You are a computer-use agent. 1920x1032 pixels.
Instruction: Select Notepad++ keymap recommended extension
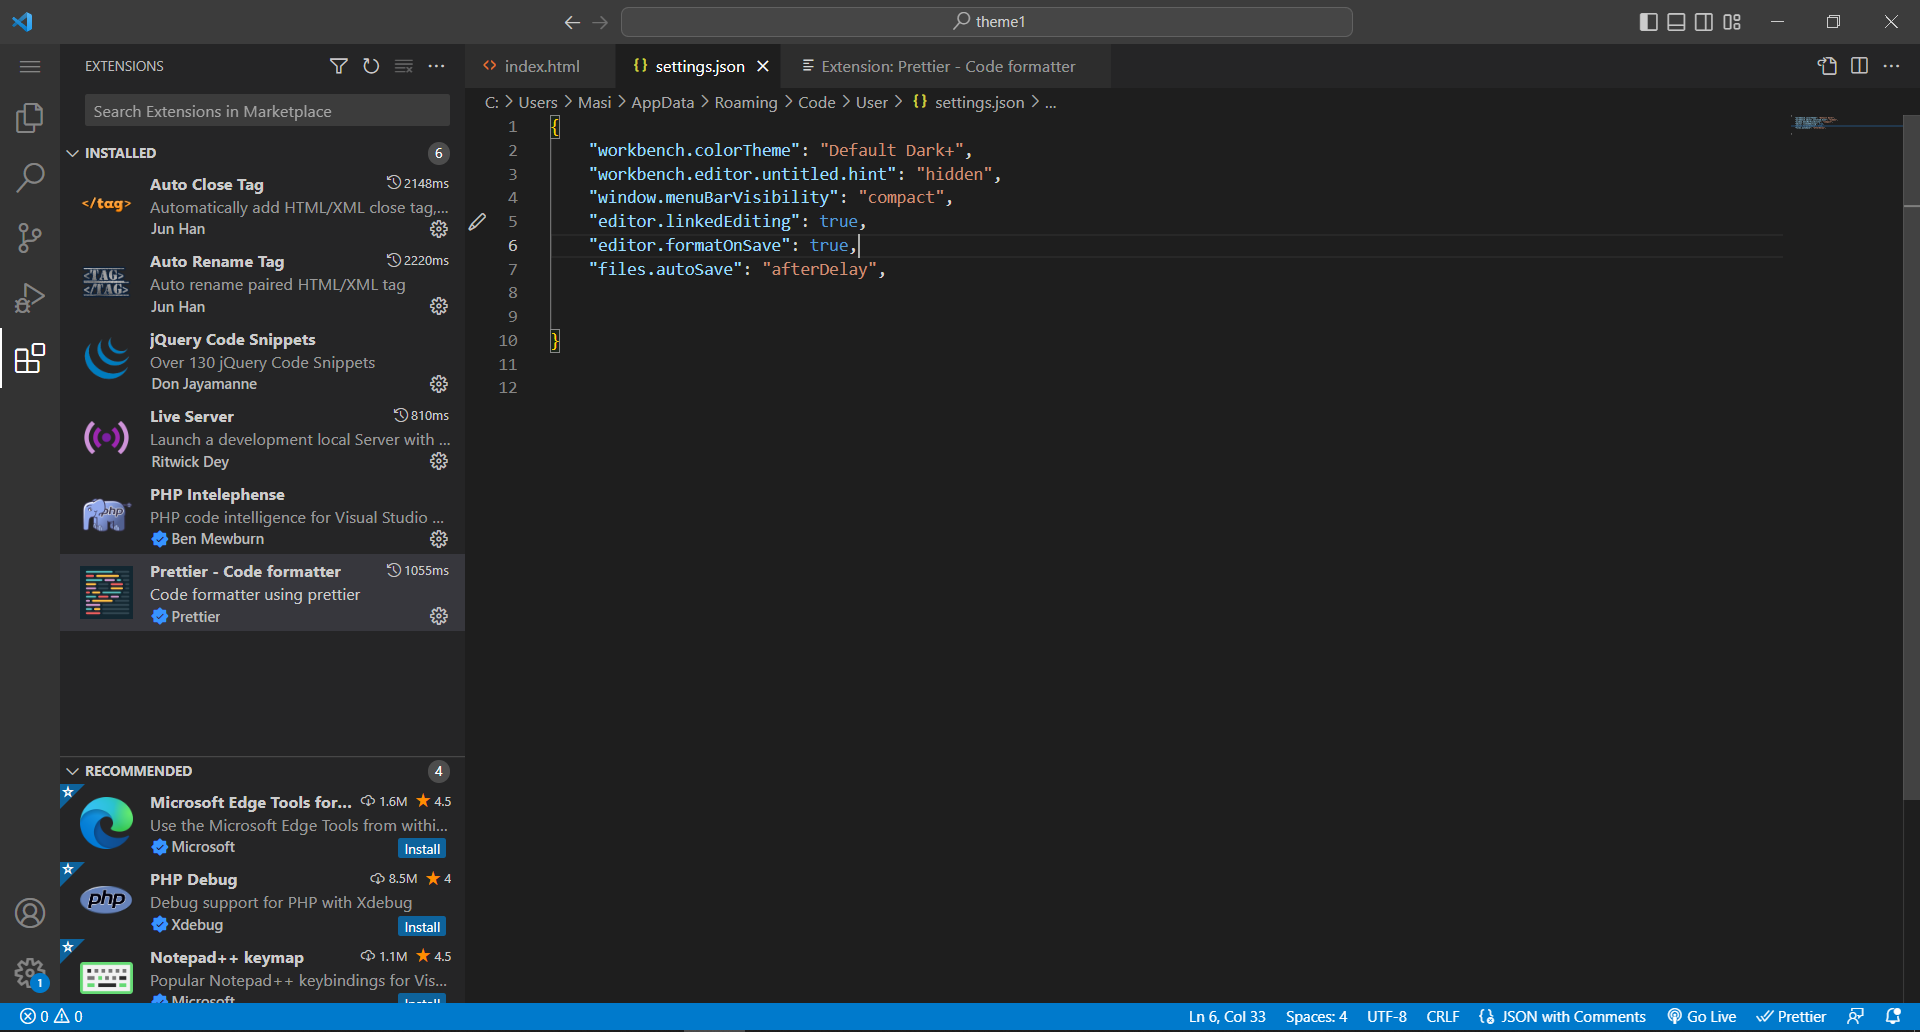262,972
